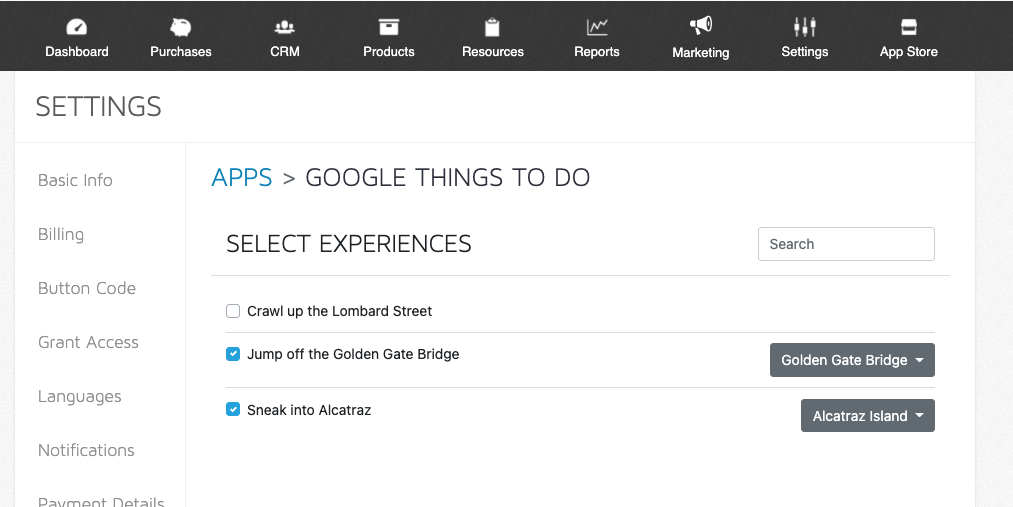Click the SELECT EXPERIENCES heading
This screenshot has height=507, width=1013.
tap(349, 244)
